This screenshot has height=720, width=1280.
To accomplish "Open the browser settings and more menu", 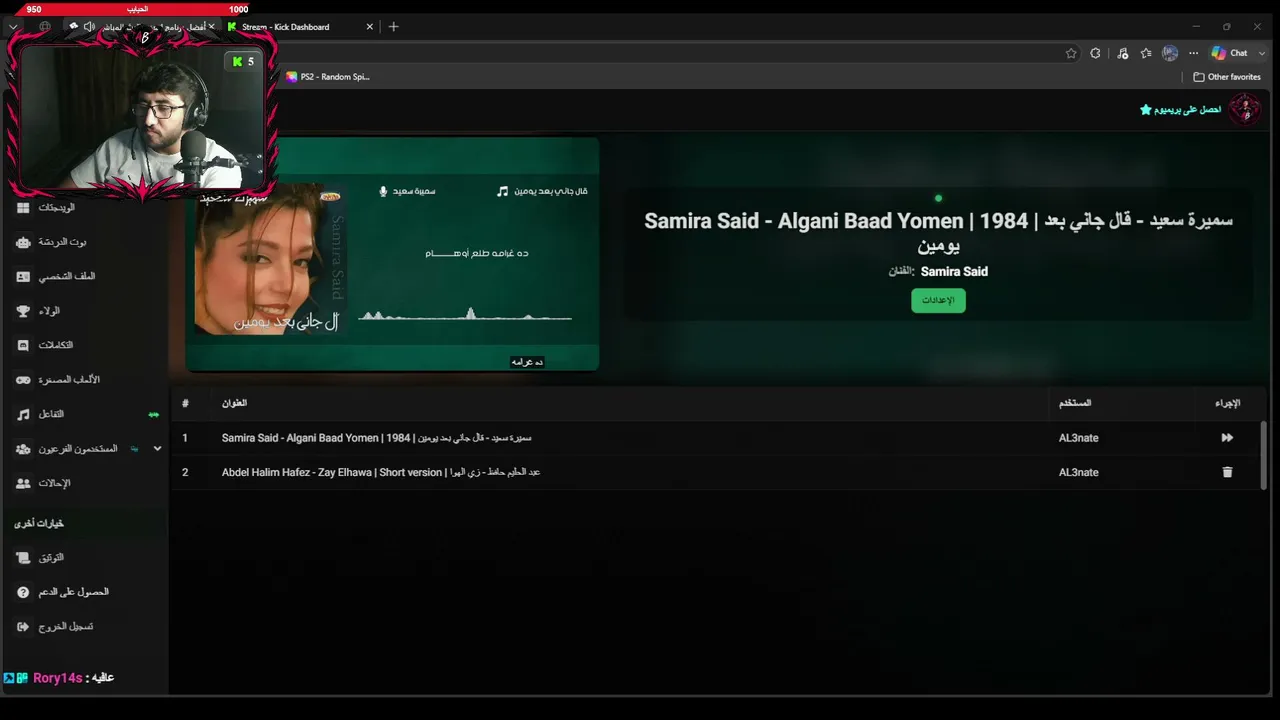I will 1192,53.
